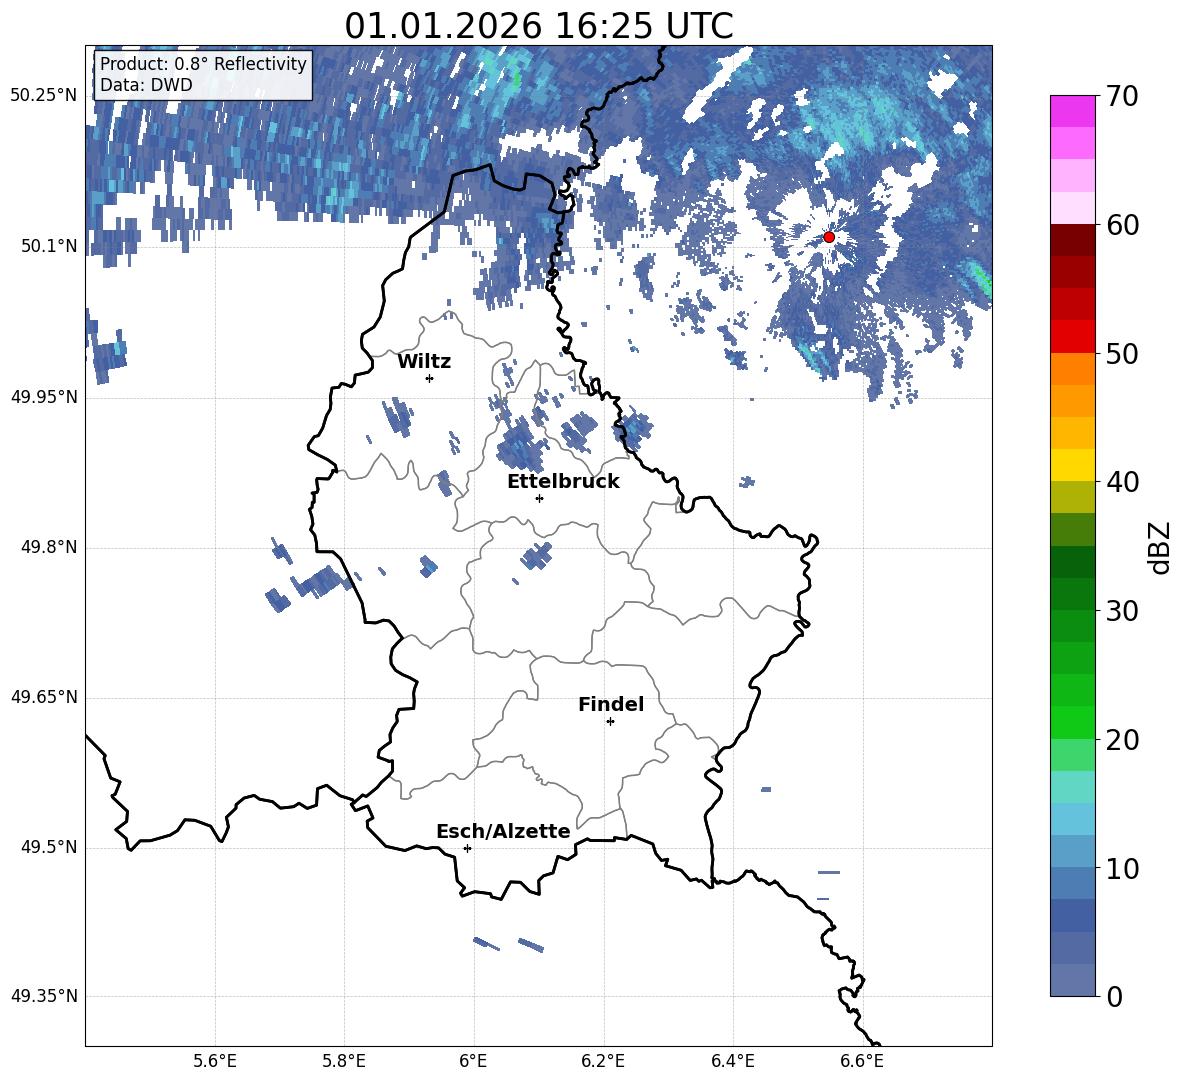Click the colorbar tick label 10
1184x1081 pixels.
(x=1122, y=868)
